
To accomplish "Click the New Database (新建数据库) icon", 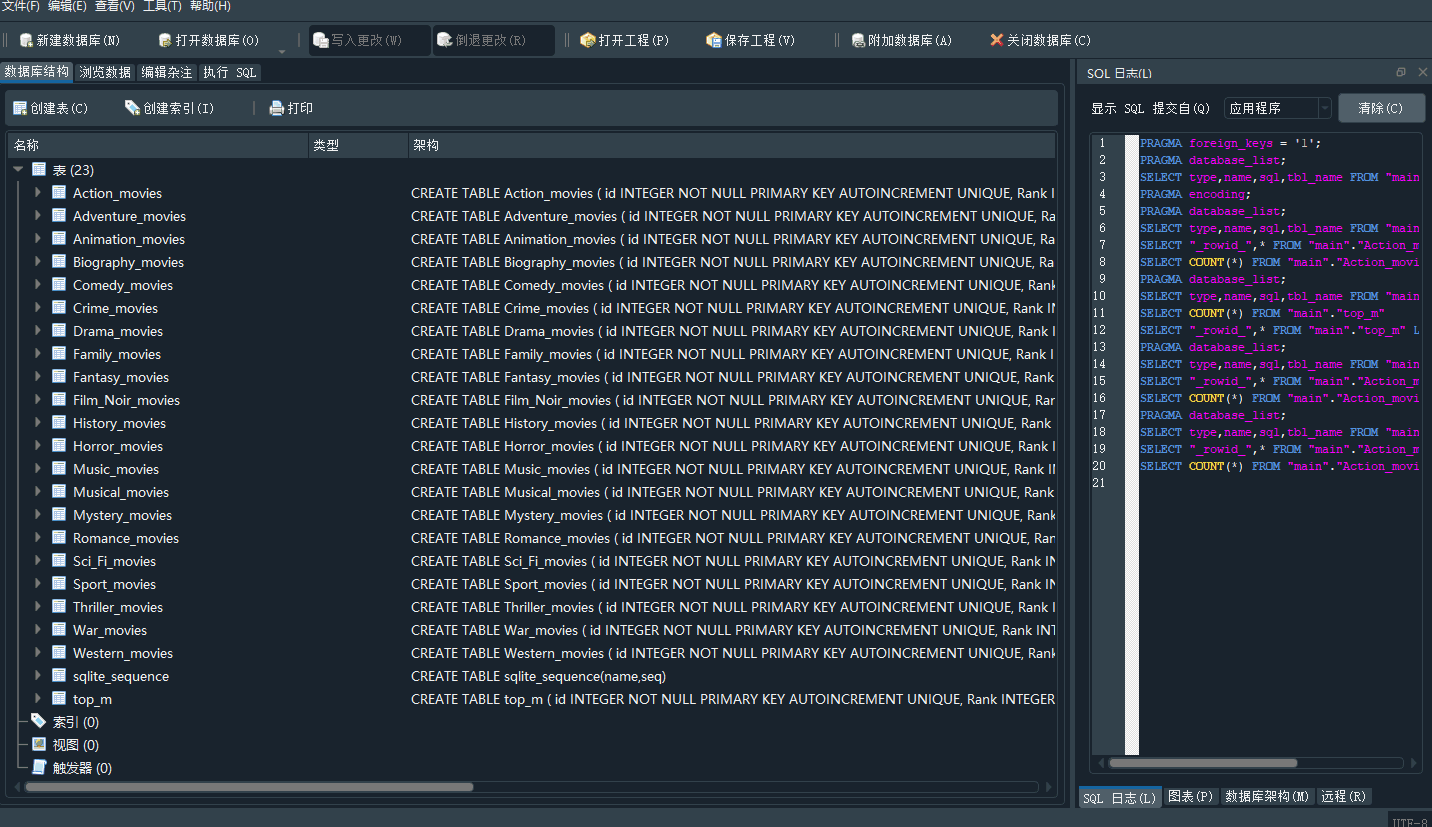I will click(x=26, y=41).
